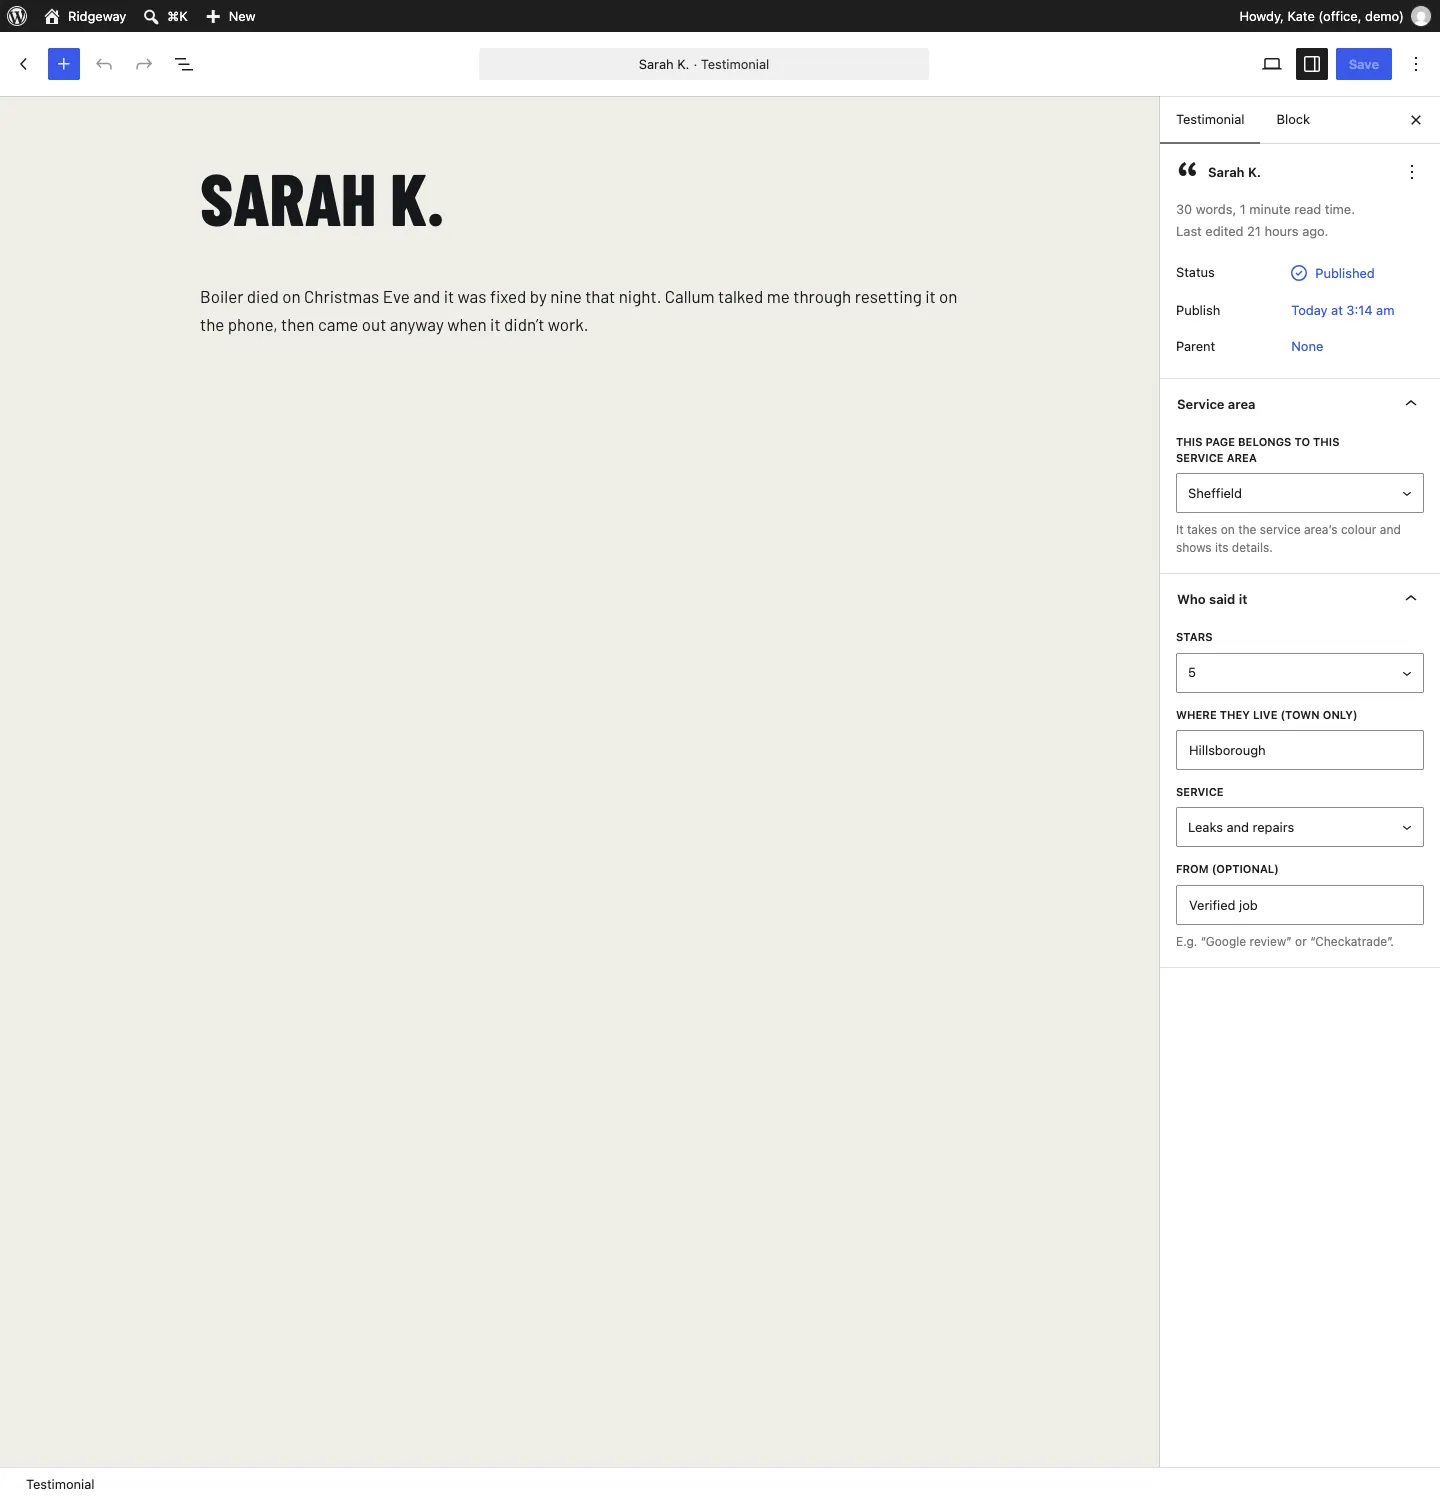
Task: Change the Published status
Action: point(1333,273)
